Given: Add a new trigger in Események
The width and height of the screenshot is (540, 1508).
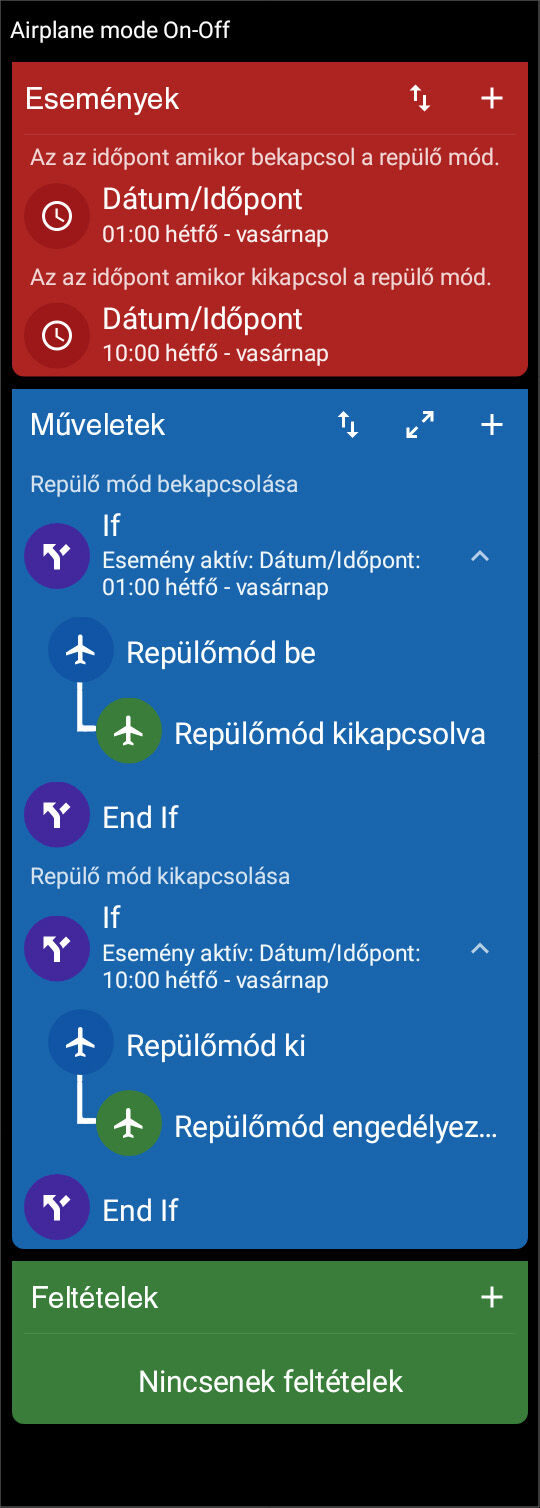Looking at the screenshot, I should pyautogui.click(x=491, y=98).
